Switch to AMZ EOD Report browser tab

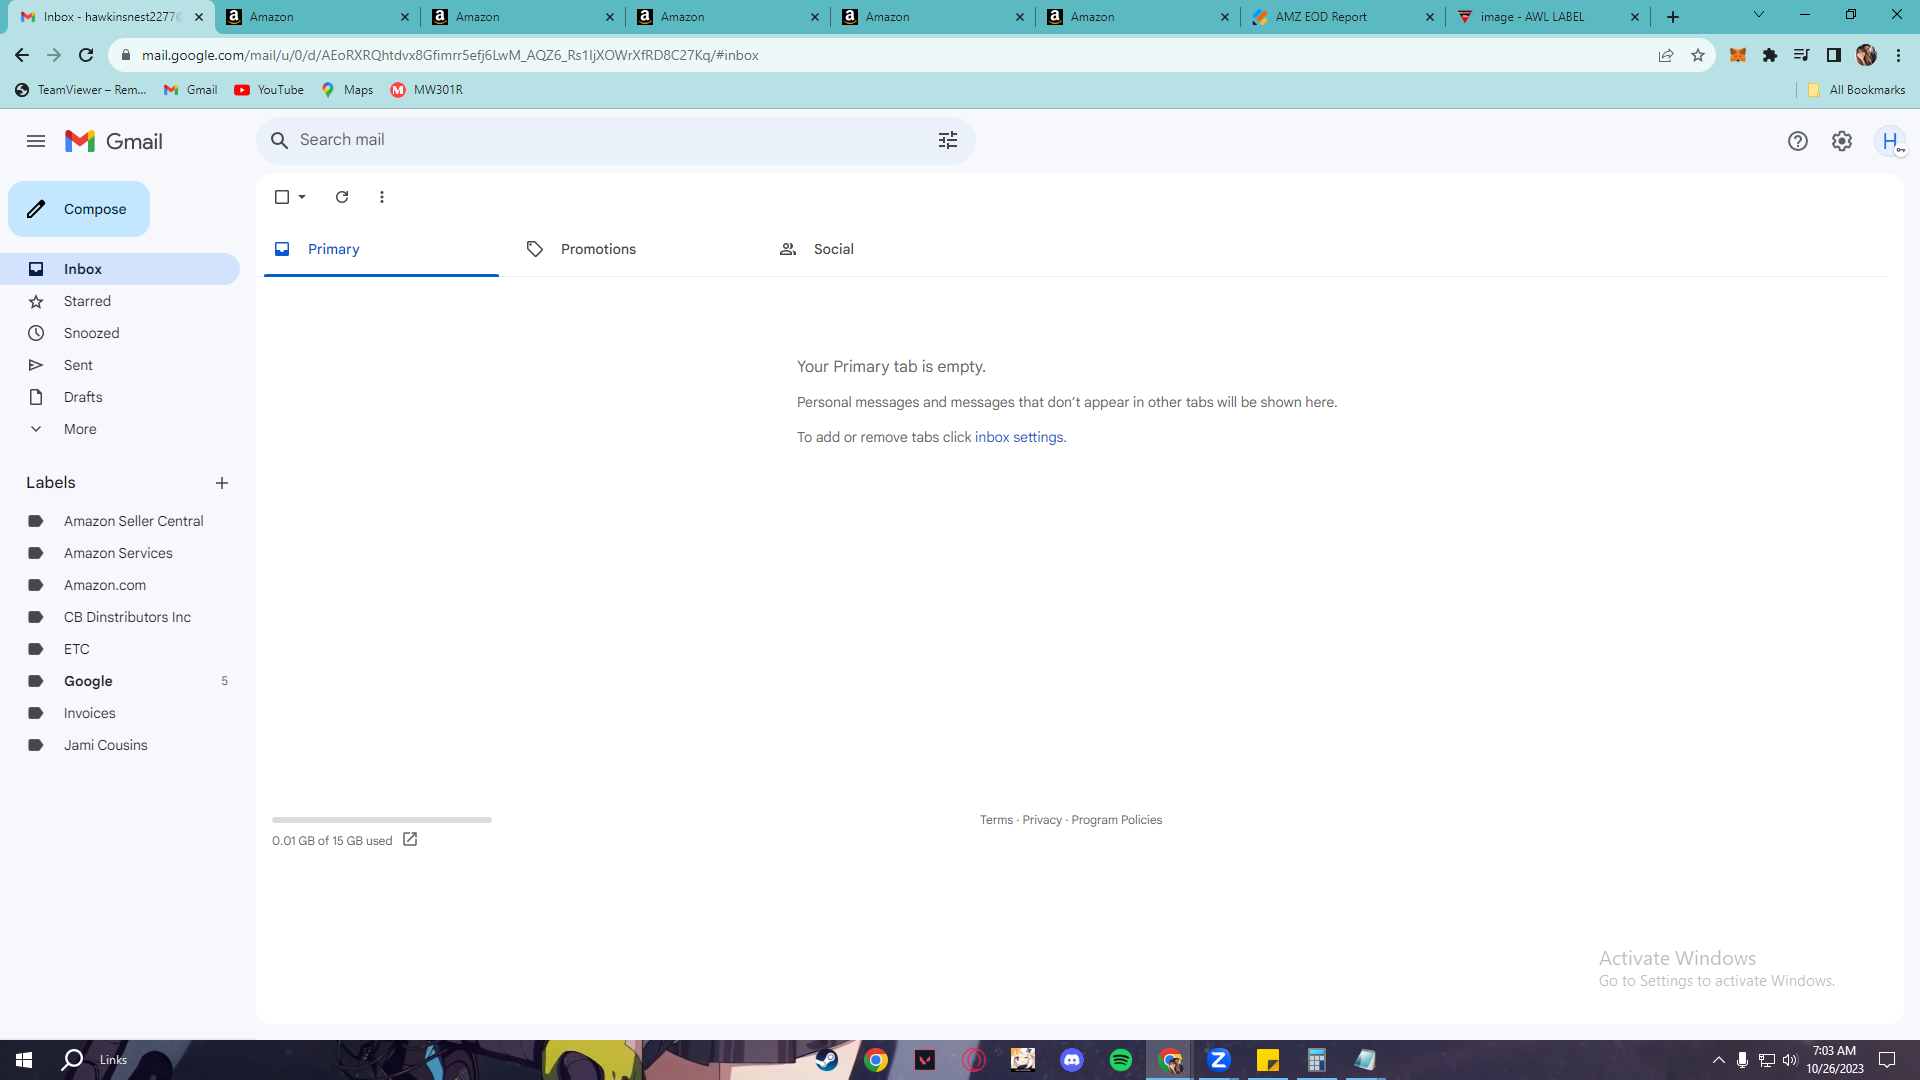pyautogui.click(x=1343, y=17)
